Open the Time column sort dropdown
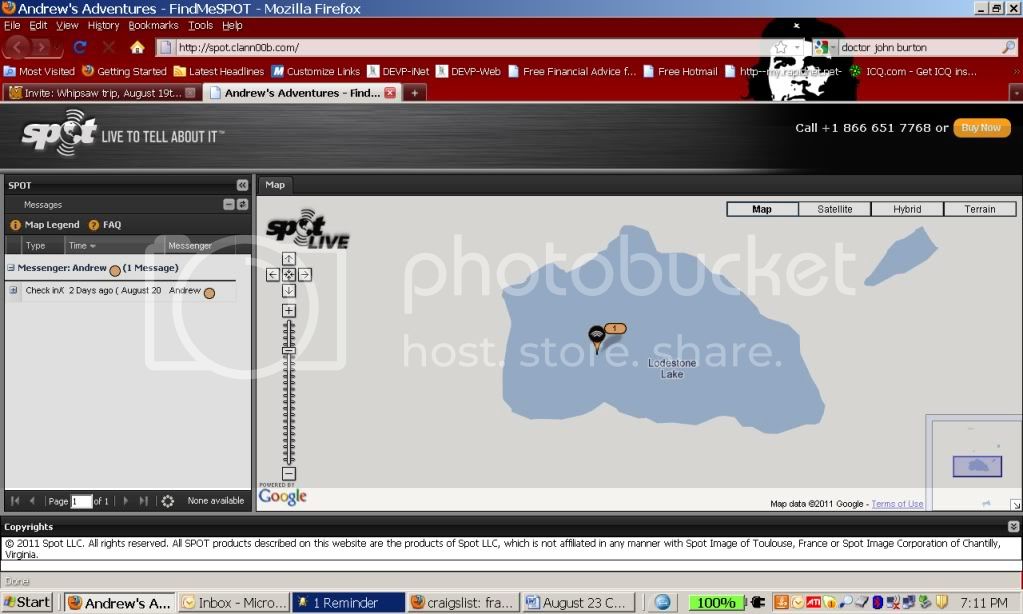The image size is (1023, 614). pyautogui.click(x=93, y=246)
